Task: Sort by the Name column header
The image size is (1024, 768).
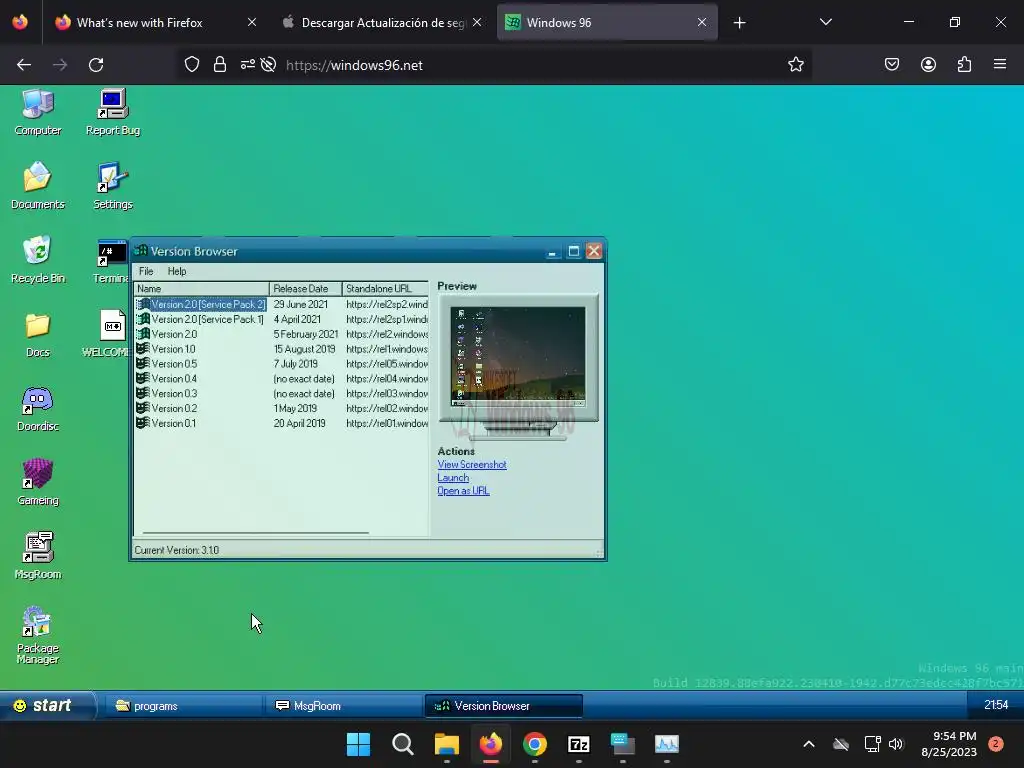Action: click(201, 289)
